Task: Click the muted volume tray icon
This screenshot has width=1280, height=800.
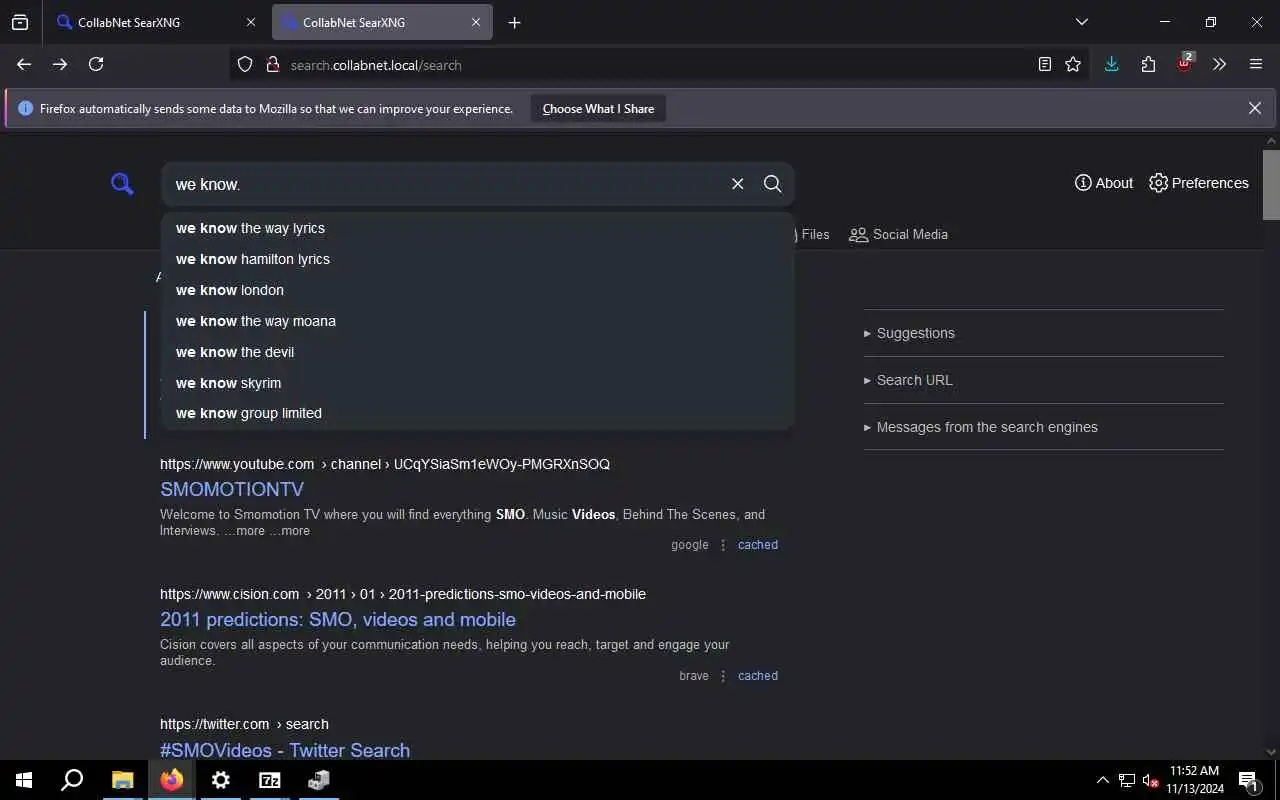Action: click(1150, 780)
